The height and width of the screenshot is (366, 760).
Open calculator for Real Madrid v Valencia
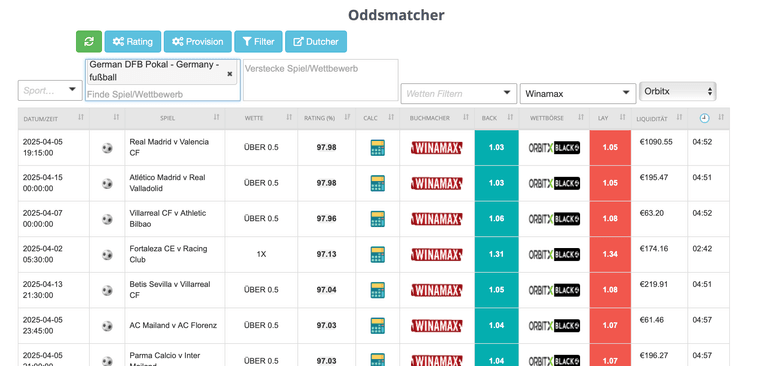coord(378,148)
